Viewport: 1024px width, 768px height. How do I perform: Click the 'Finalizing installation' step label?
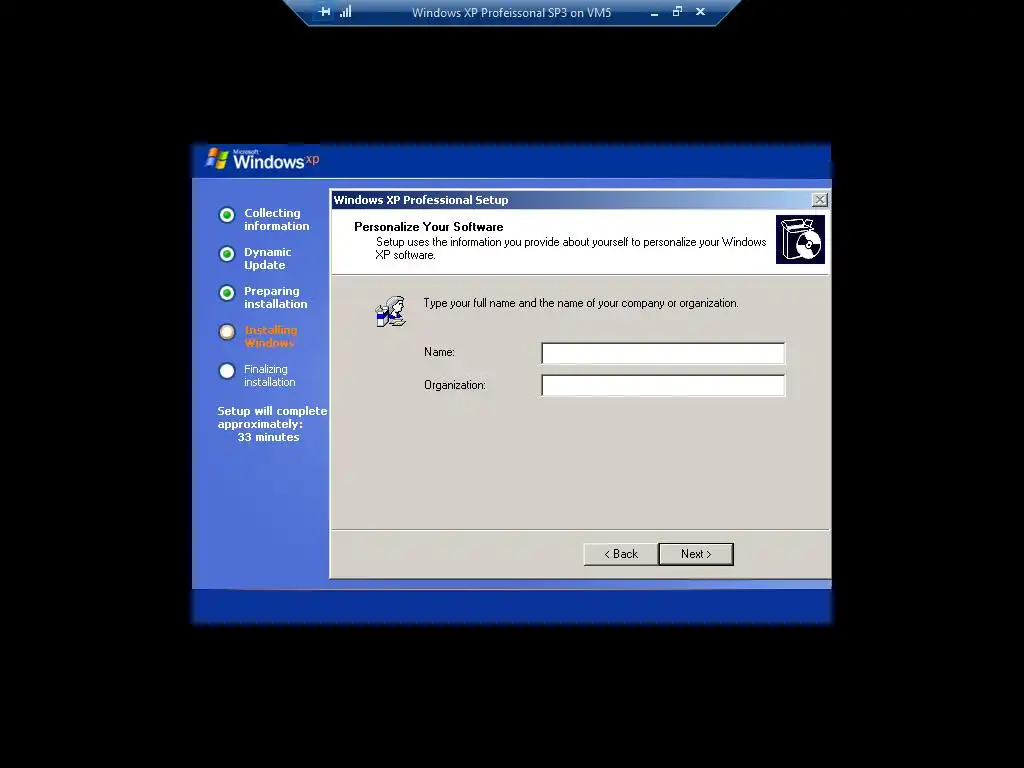[270, 376]
